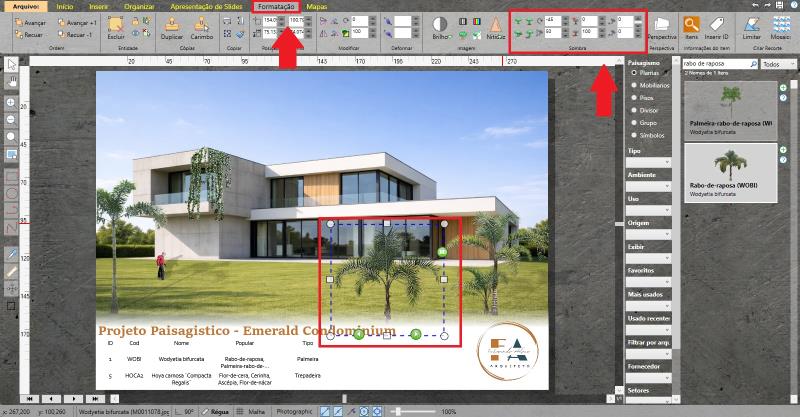Image resolution: width=800 pixels, height=417 pixels.
Task: Click the Avançar bring forward button
Action: pyautogui.click(x=27, y=21)
